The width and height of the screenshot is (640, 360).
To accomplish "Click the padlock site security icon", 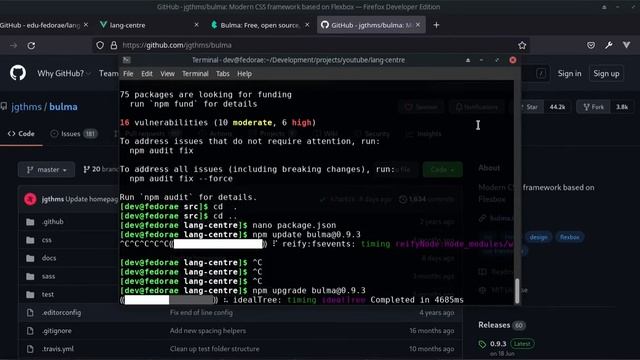I will coord(114,45).
